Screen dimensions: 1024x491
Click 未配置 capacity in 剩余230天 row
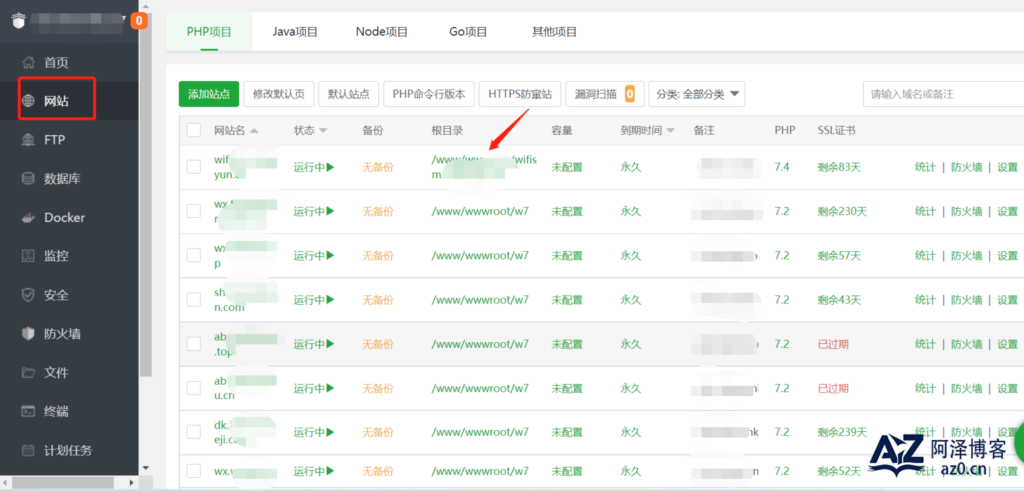[568, 211]
